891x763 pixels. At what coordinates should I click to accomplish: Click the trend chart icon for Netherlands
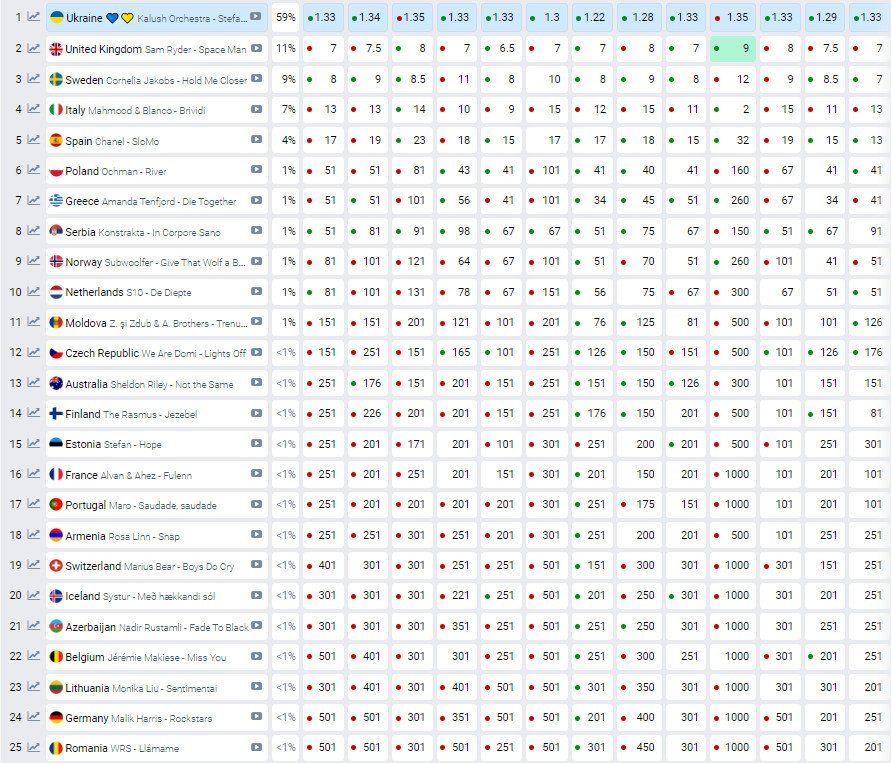34,291
